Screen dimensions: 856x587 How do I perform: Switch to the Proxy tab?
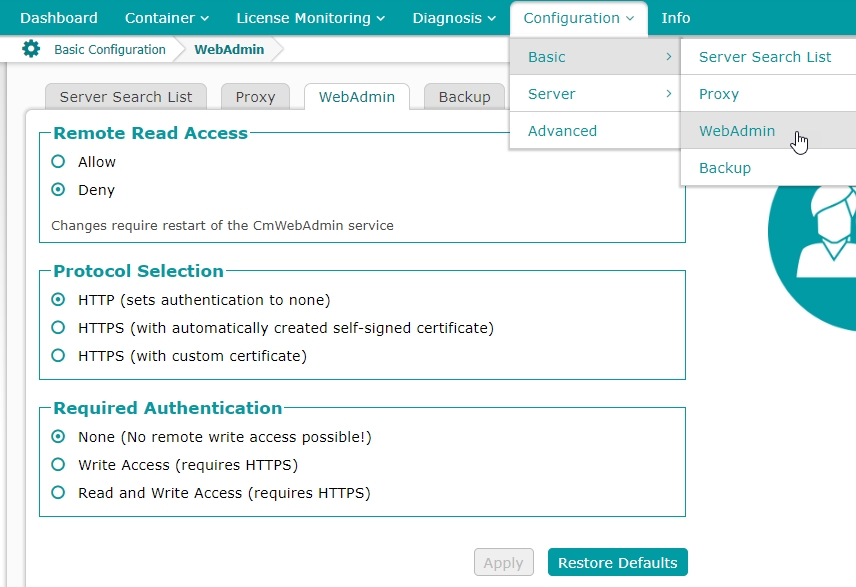point(255,97)
